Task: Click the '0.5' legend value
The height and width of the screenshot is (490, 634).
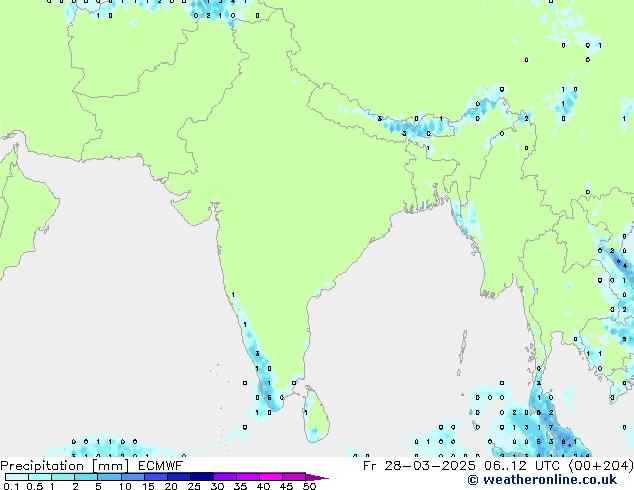Action: pyautogui.click(x=35, y=486)
